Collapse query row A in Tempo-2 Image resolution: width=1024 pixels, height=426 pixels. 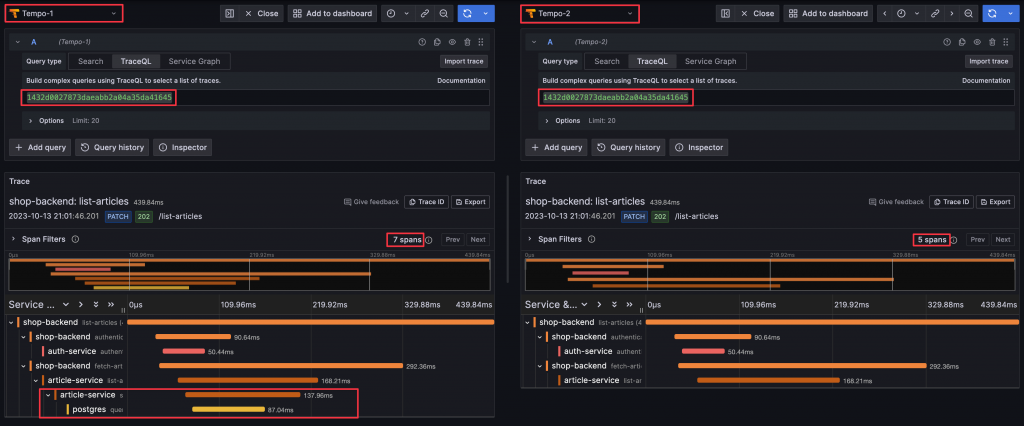coord(534,42)
